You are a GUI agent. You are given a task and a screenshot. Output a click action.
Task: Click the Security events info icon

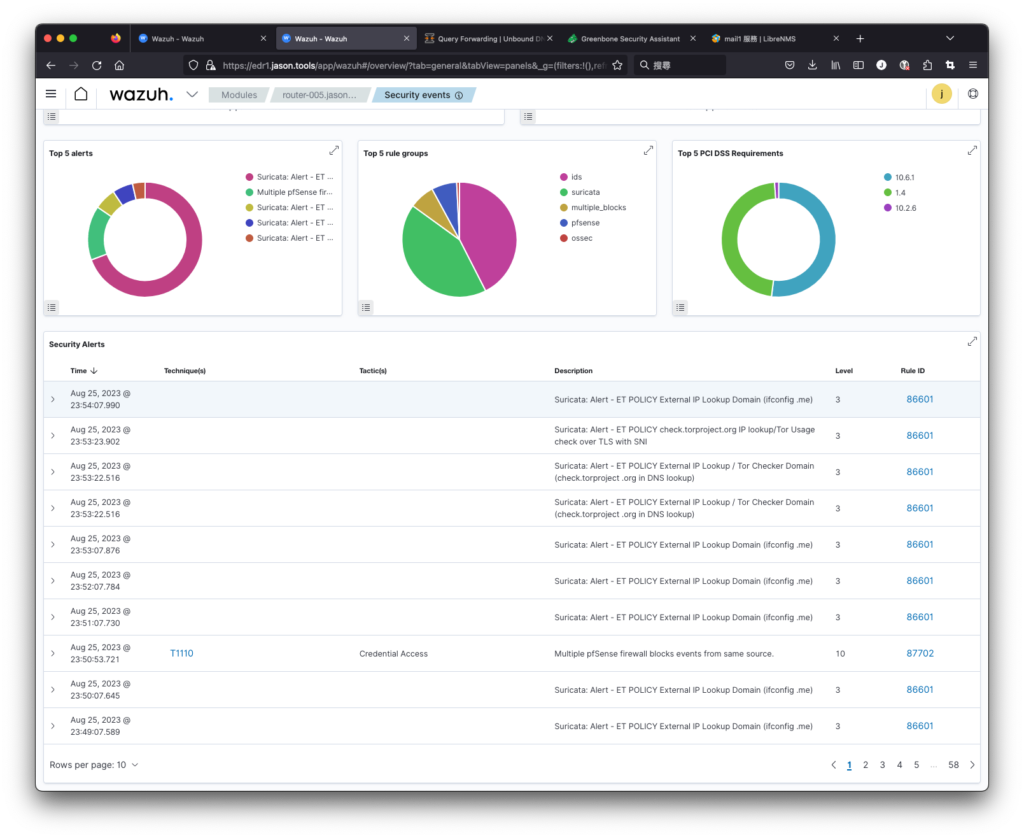[459, 95]
